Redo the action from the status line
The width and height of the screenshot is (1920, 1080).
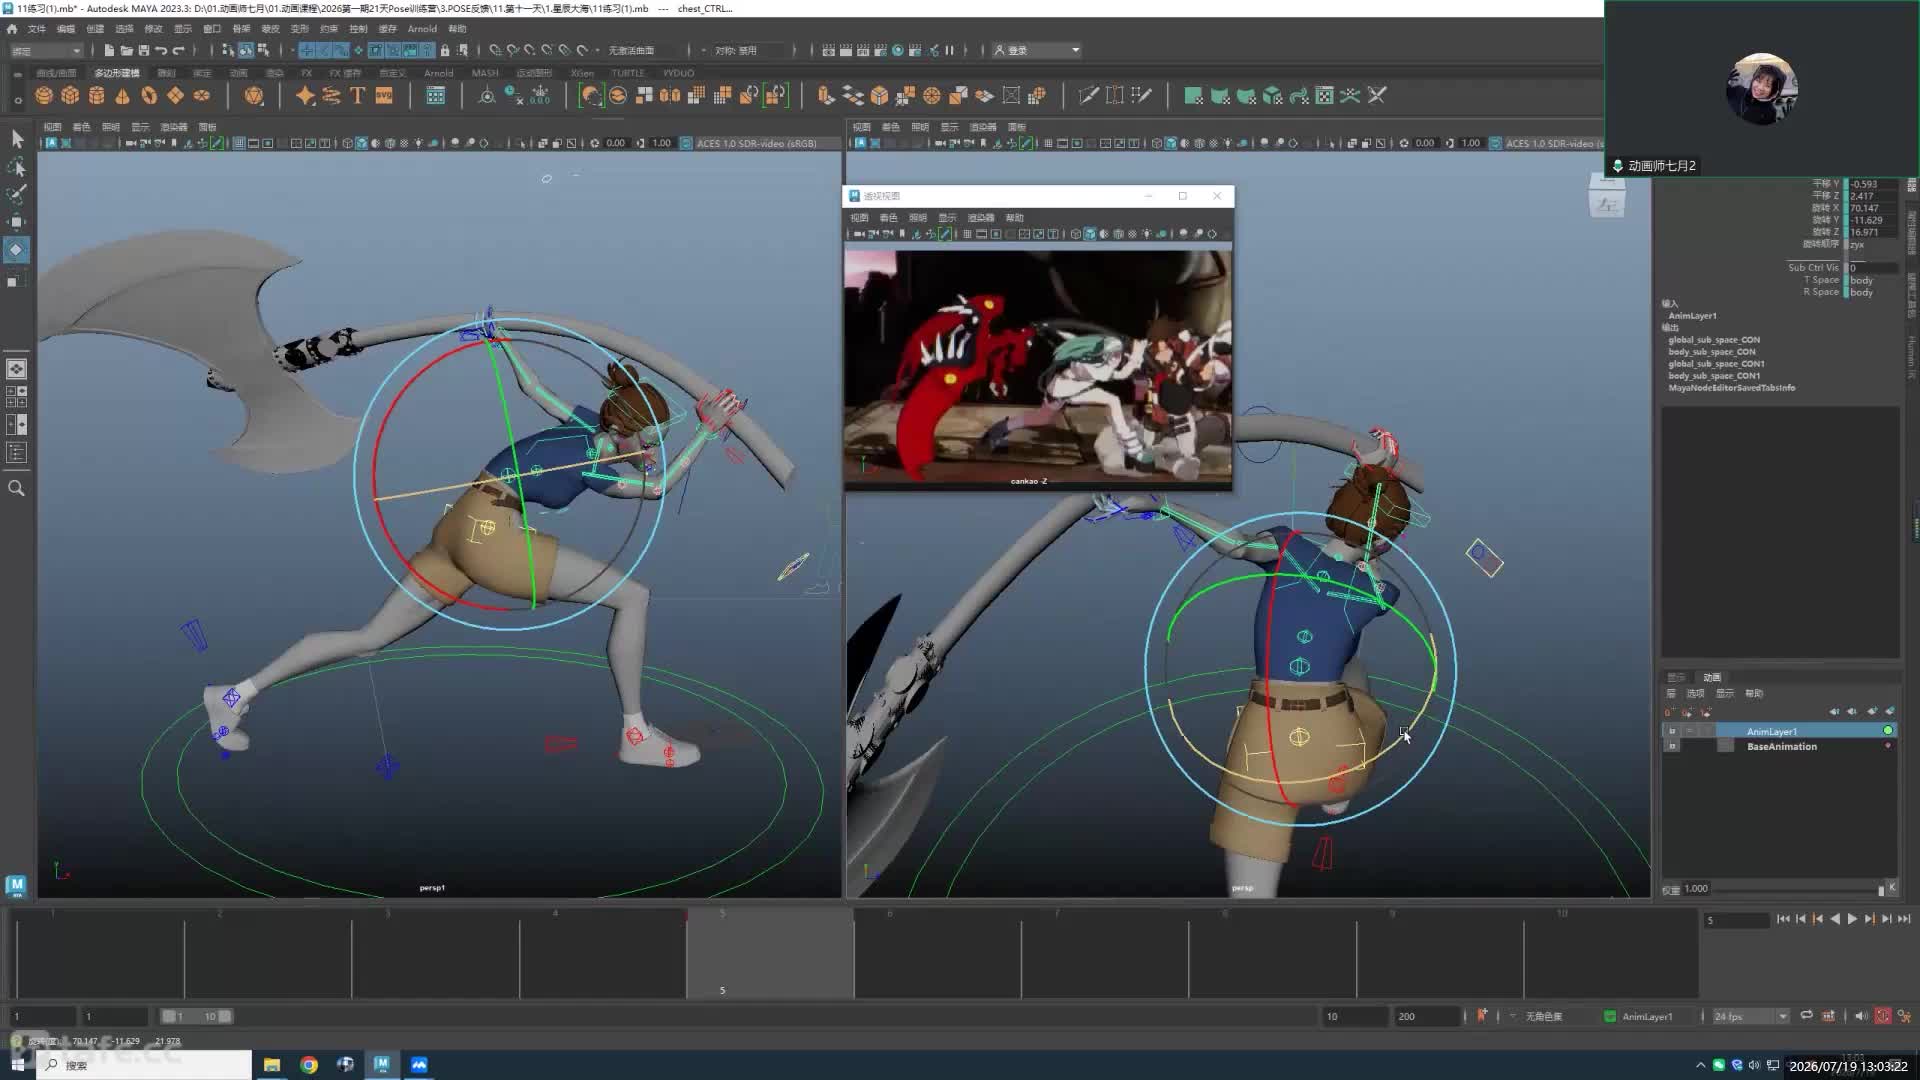(179, 50)
